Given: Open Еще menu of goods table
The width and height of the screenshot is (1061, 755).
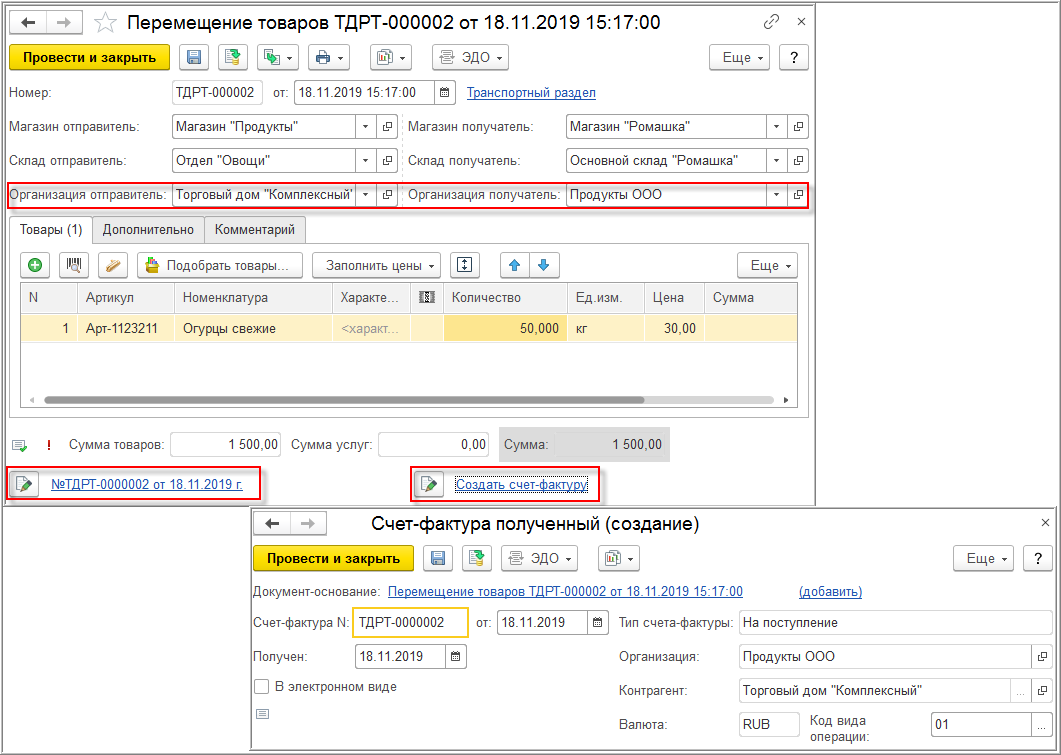Looking at the screenshot, I should pyautogui.click(x=767, y=265).
